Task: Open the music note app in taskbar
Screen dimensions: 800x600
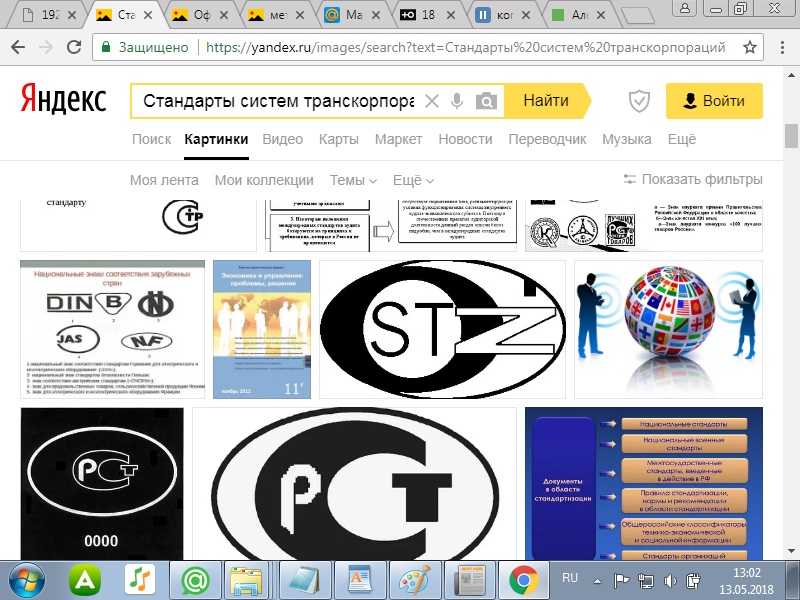Action: pyautogui.click(x=140, y=580)
